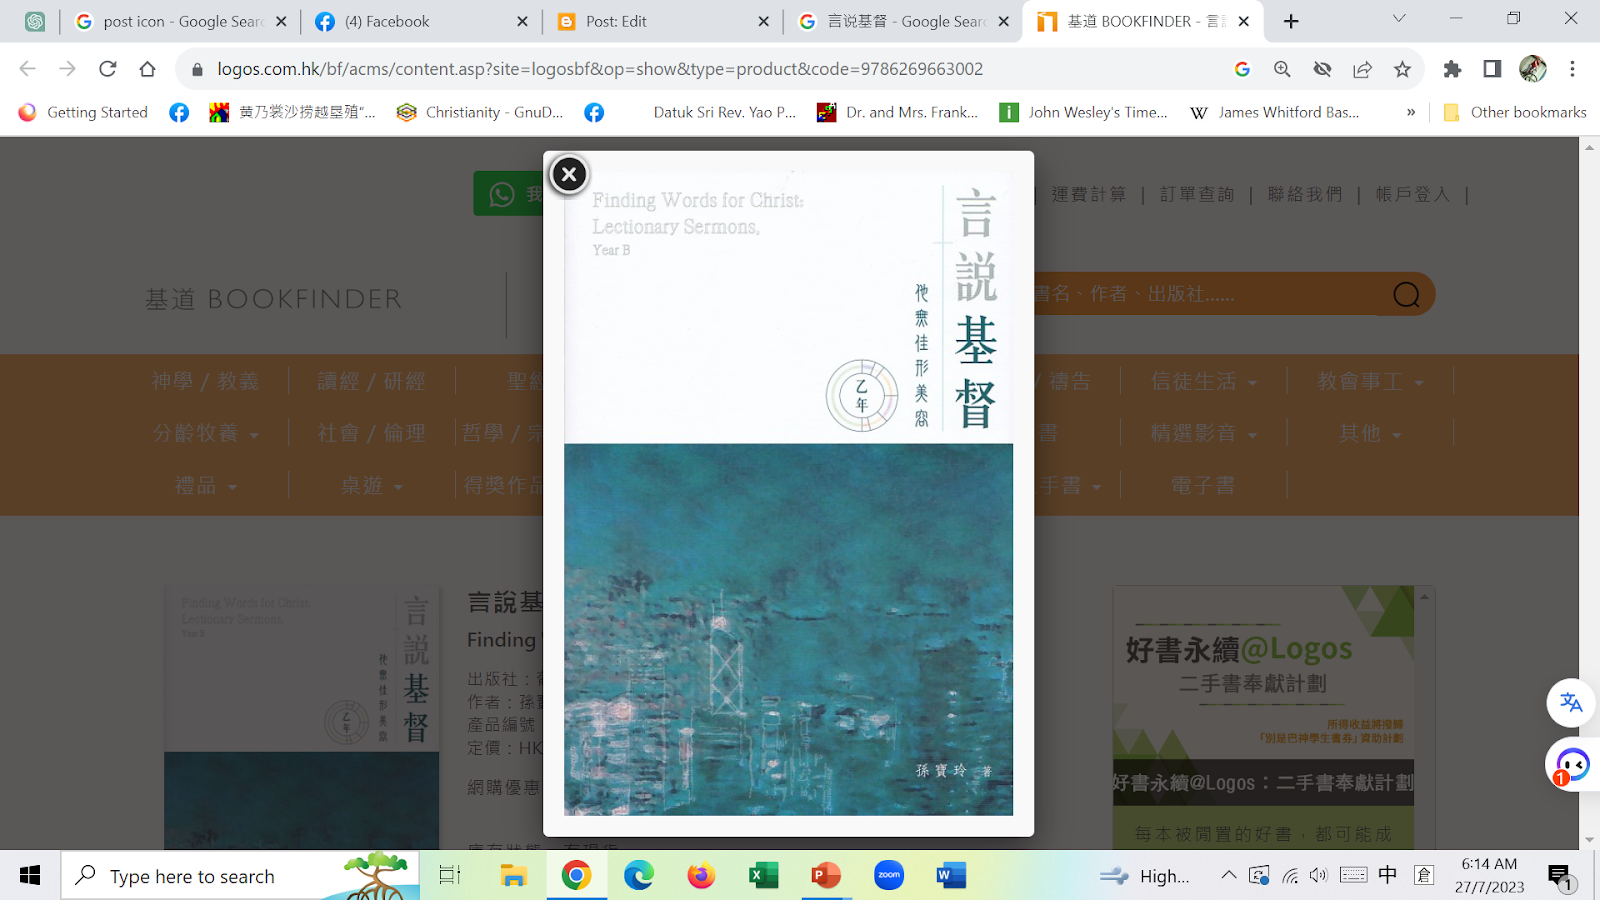Open Firefox from taskbar
The image size is (1600, 900).
[x=701, y=876]
